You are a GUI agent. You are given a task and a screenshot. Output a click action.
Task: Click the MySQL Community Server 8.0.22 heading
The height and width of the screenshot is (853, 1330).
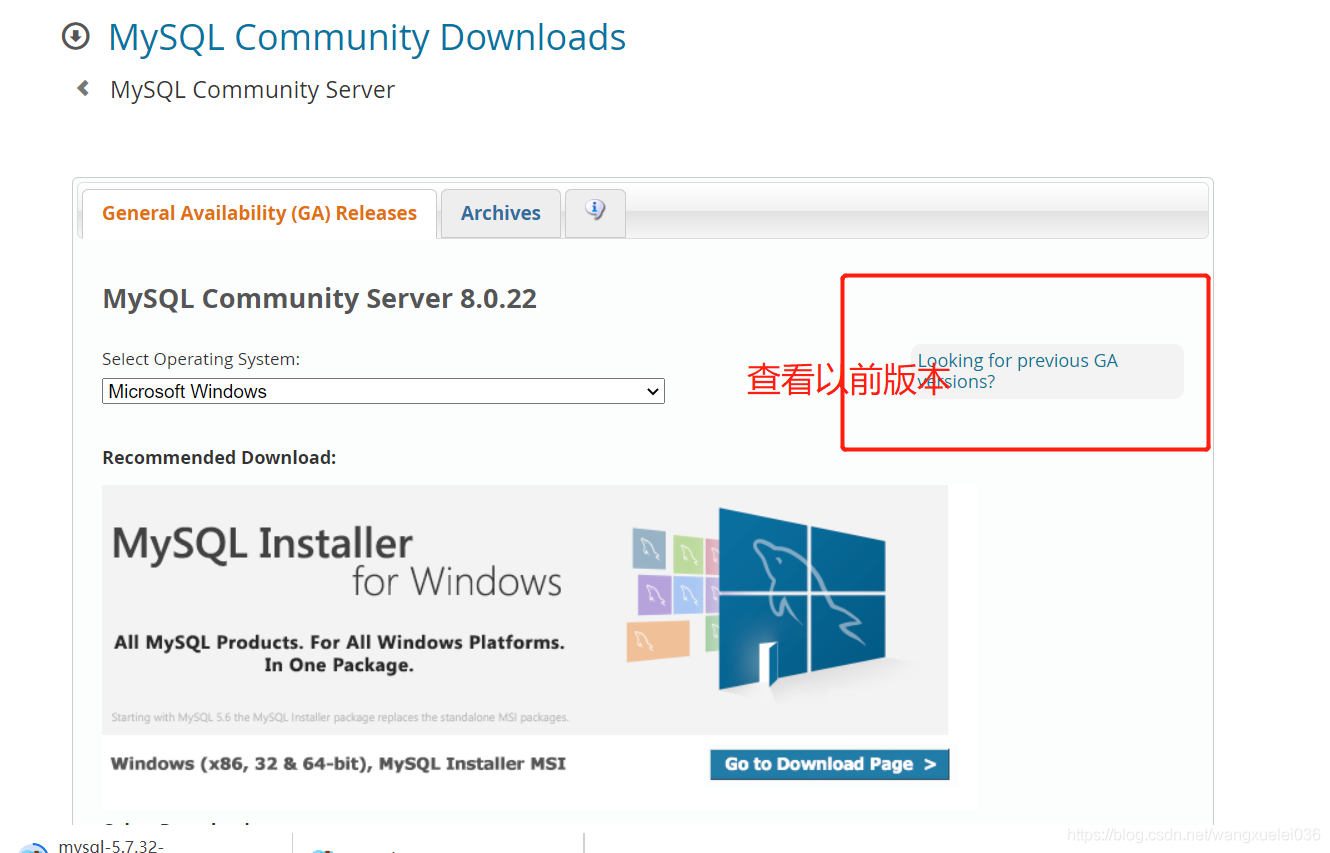[x=319, y=299]
